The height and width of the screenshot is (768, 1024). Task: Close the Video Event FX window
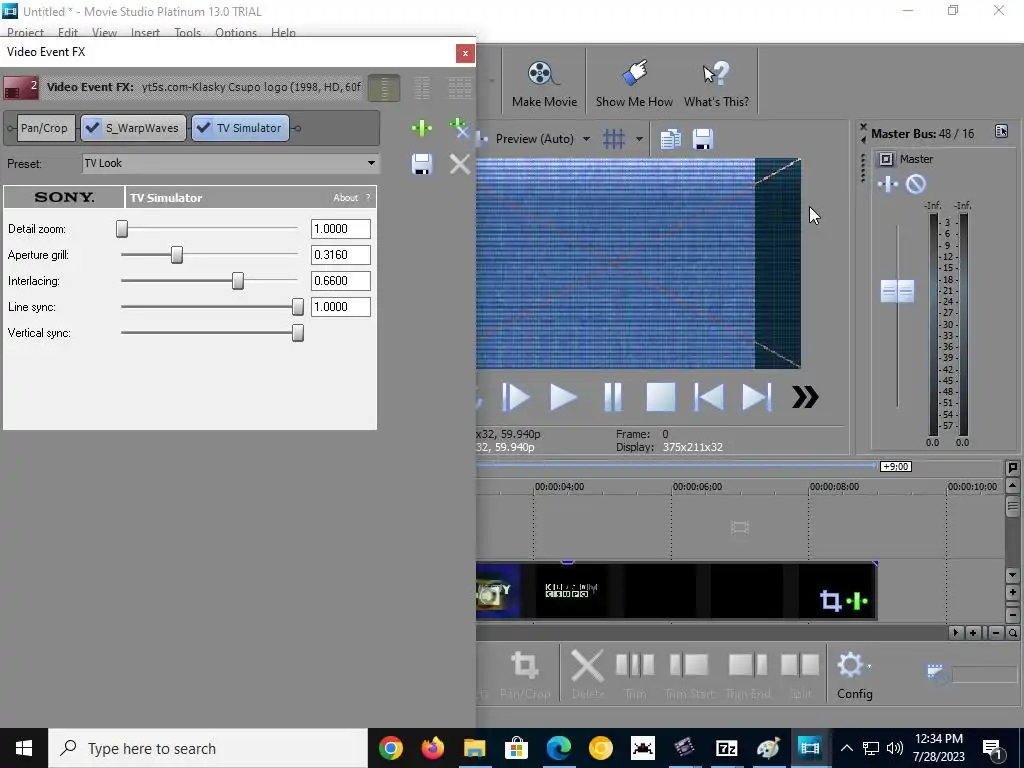click(465, 54)
